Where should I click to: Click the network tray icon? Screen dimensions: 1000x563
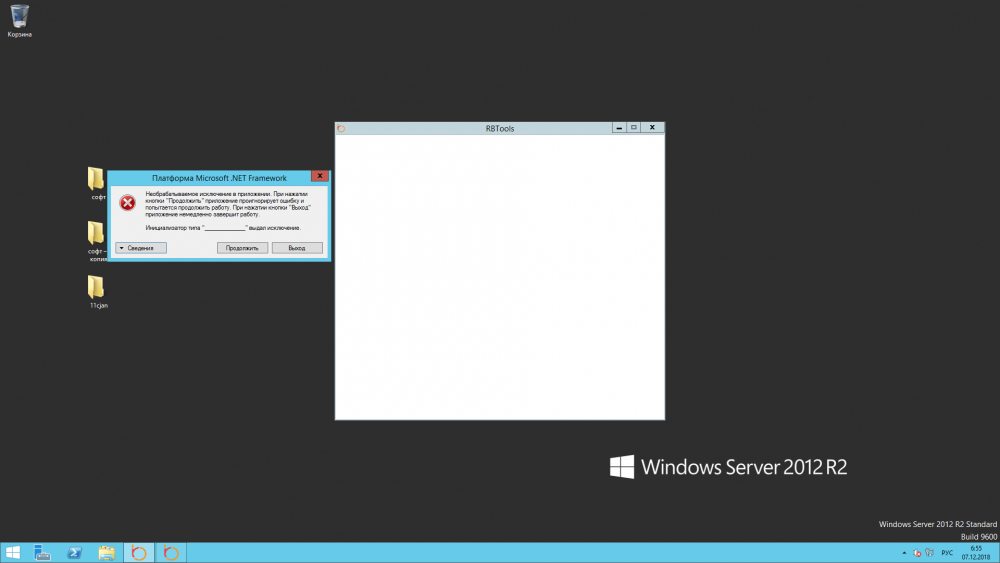[929, 553]
